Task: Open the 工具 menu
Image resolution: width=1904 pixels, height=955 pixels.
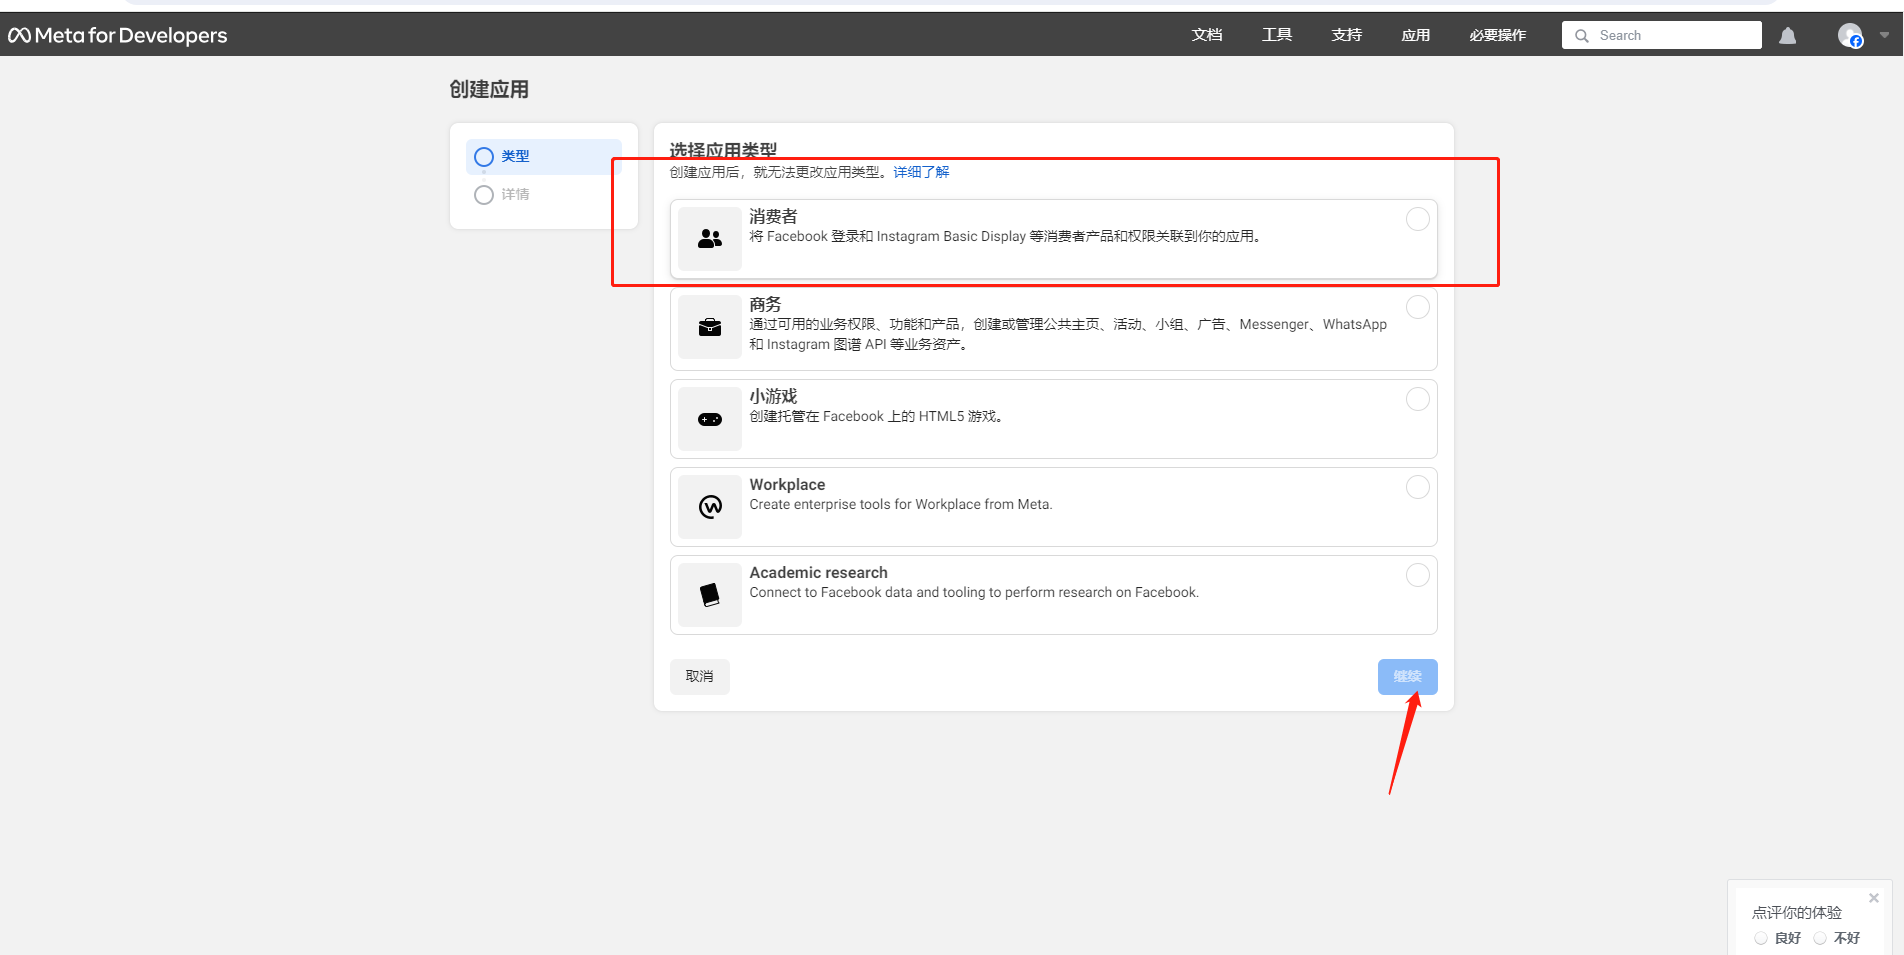Action: 1277,35
